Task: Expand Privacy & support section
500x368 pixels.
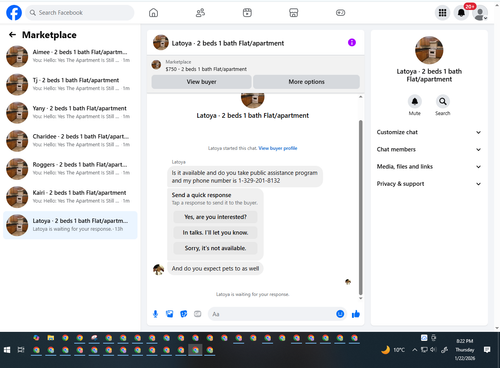Action: 429,184
